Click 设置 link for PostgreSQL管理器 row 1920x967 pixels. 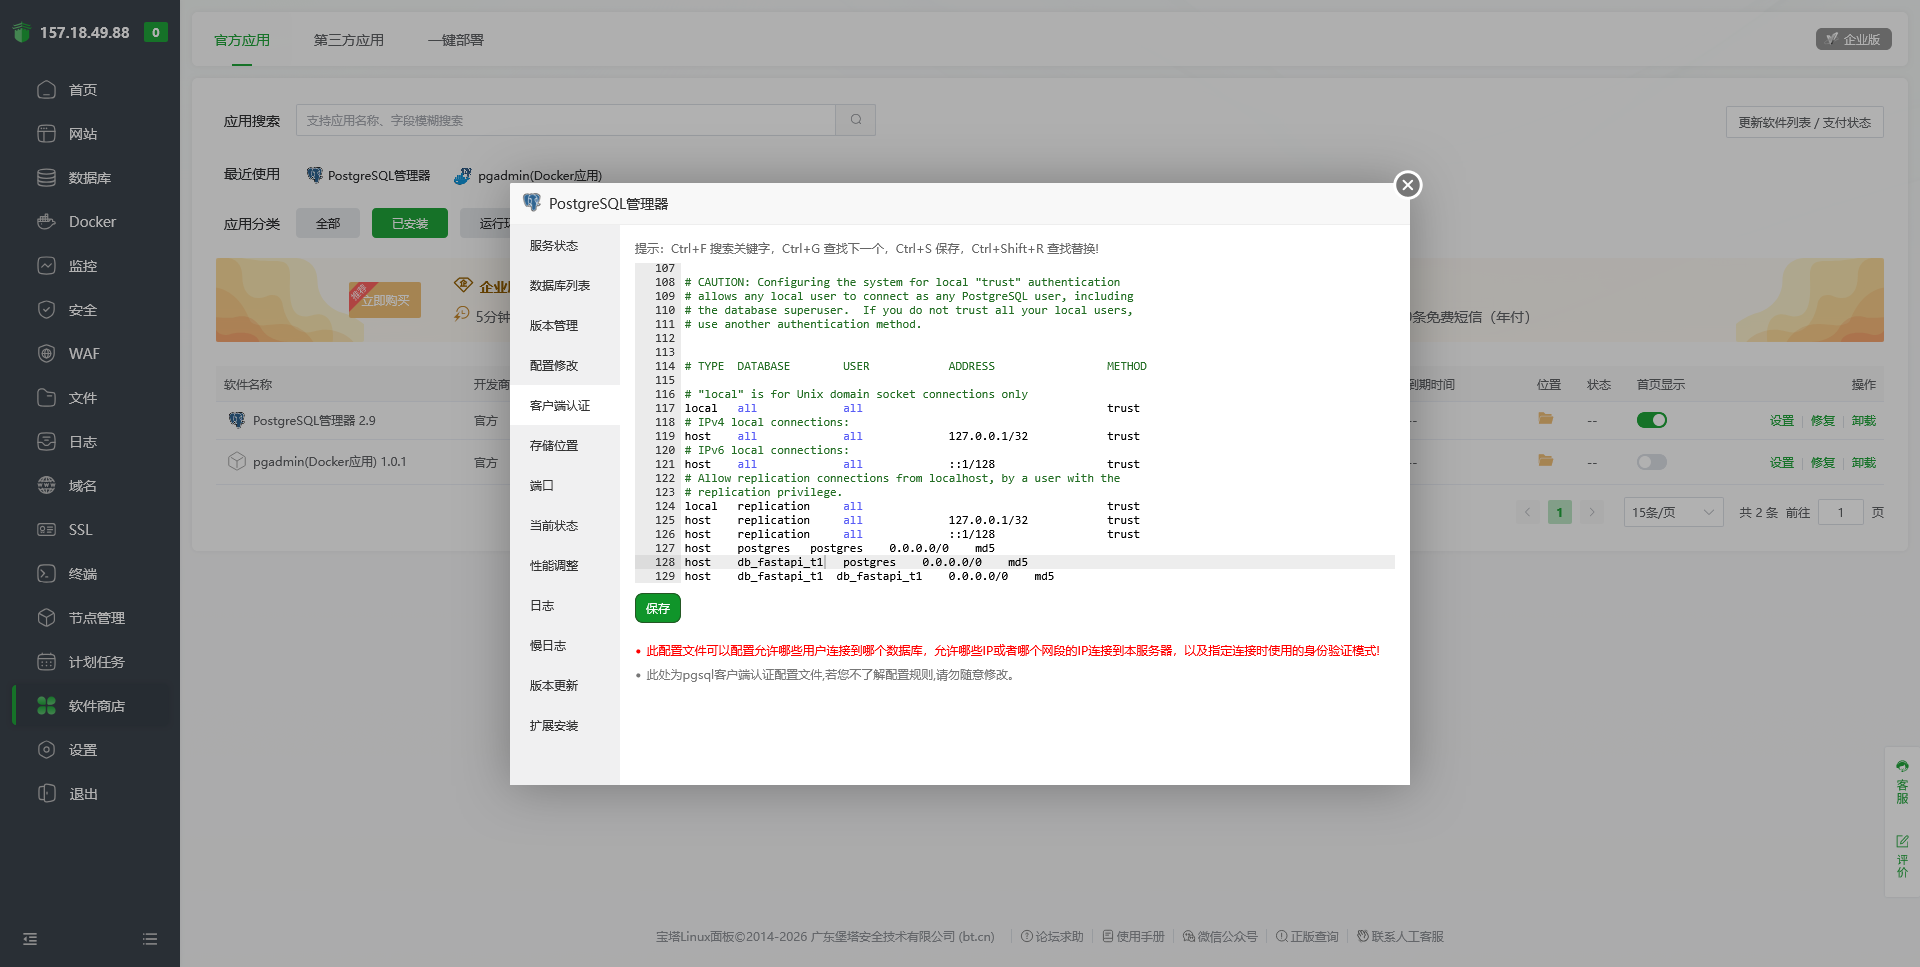pos(1782,421)
